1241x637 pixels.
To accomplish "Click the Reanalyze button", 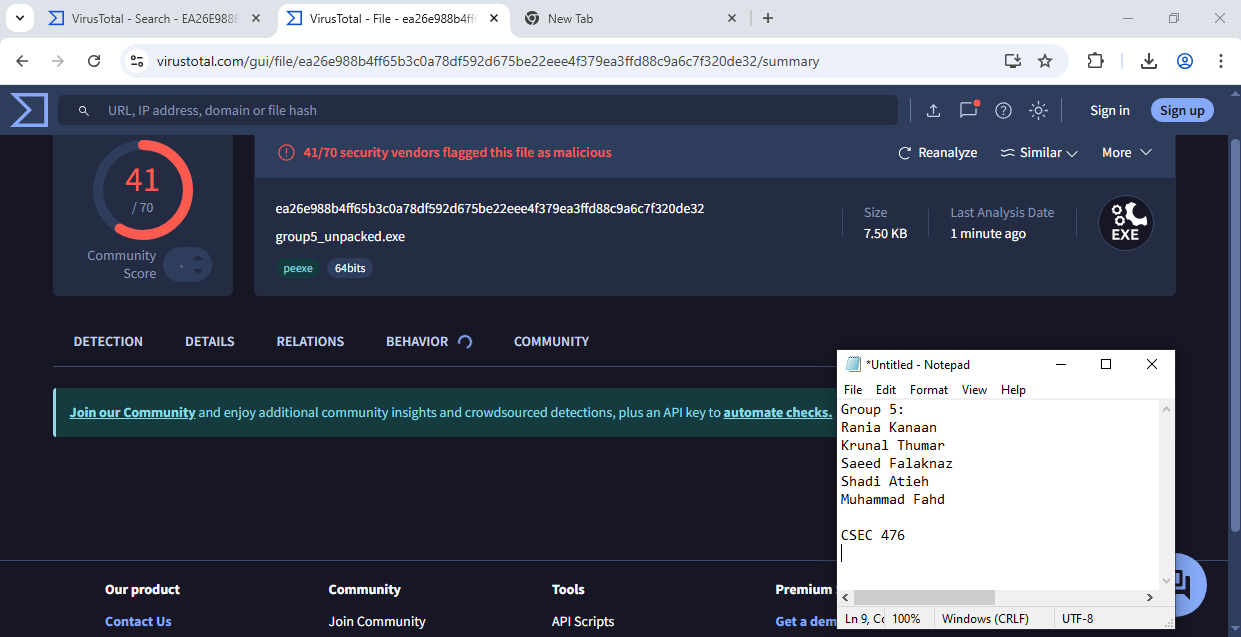I will [937, 153].
